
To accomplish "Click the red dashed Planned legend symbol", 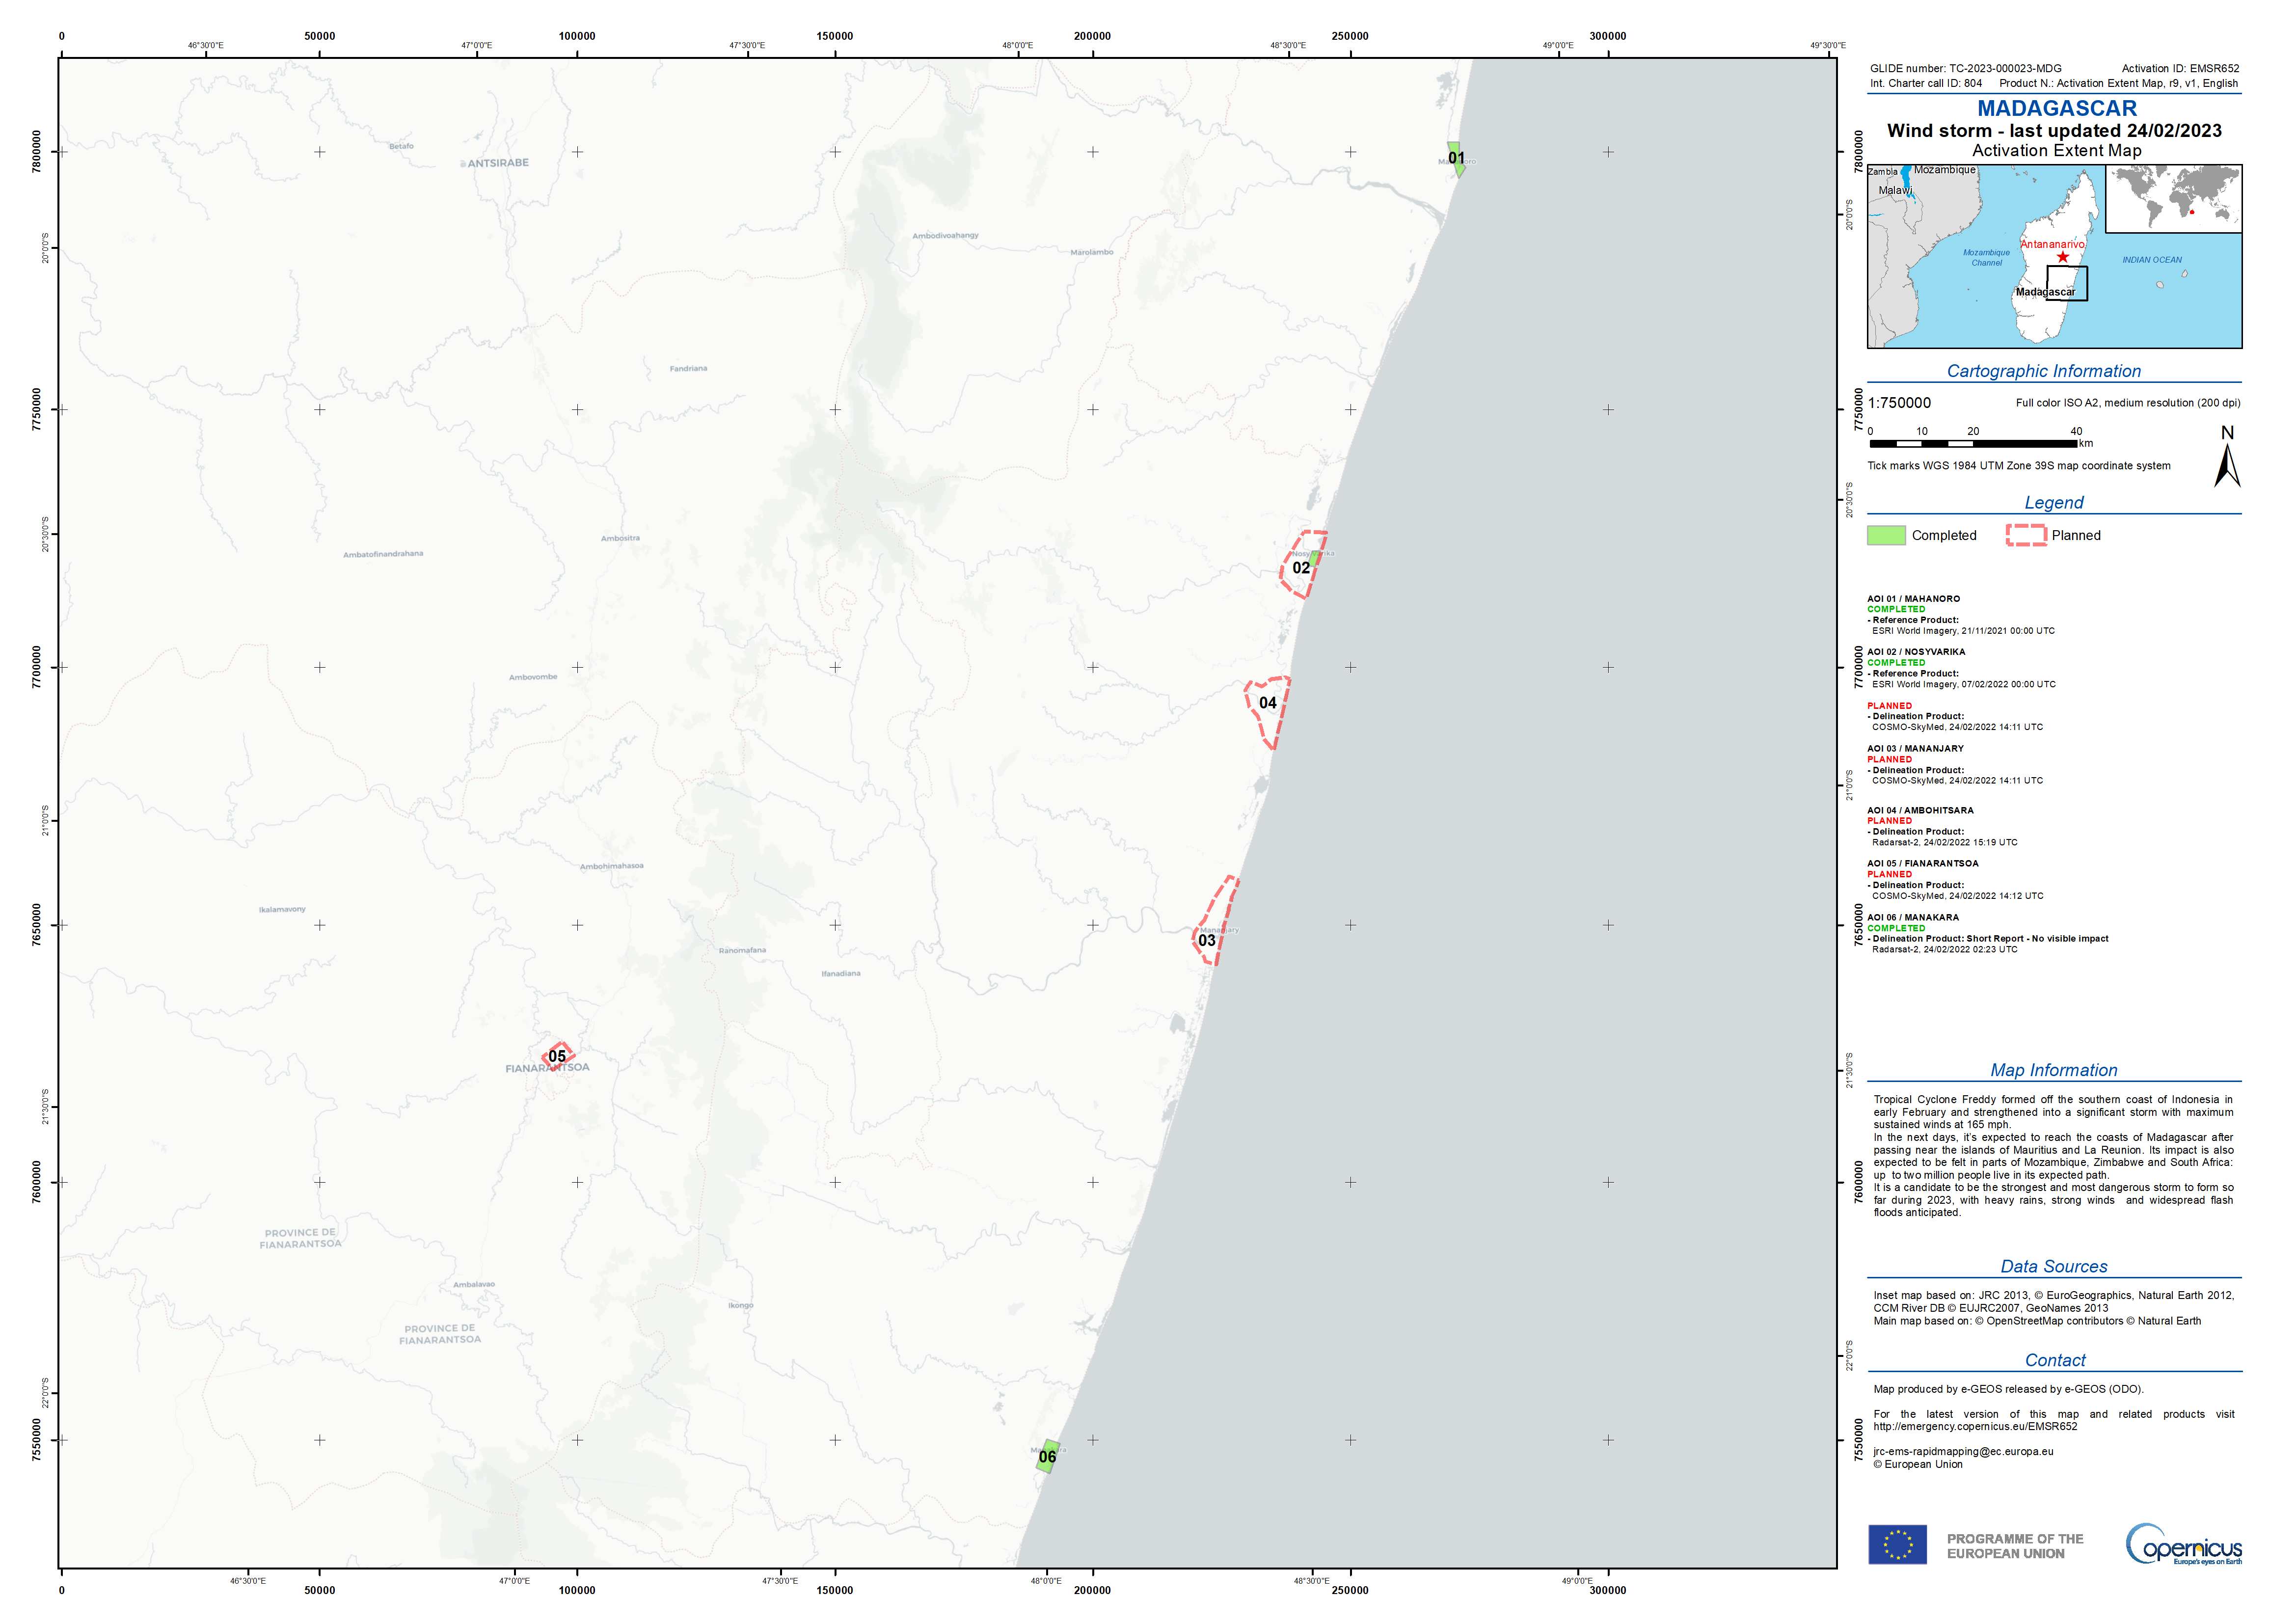I will pyautogui.click(x=2026, y=535).
